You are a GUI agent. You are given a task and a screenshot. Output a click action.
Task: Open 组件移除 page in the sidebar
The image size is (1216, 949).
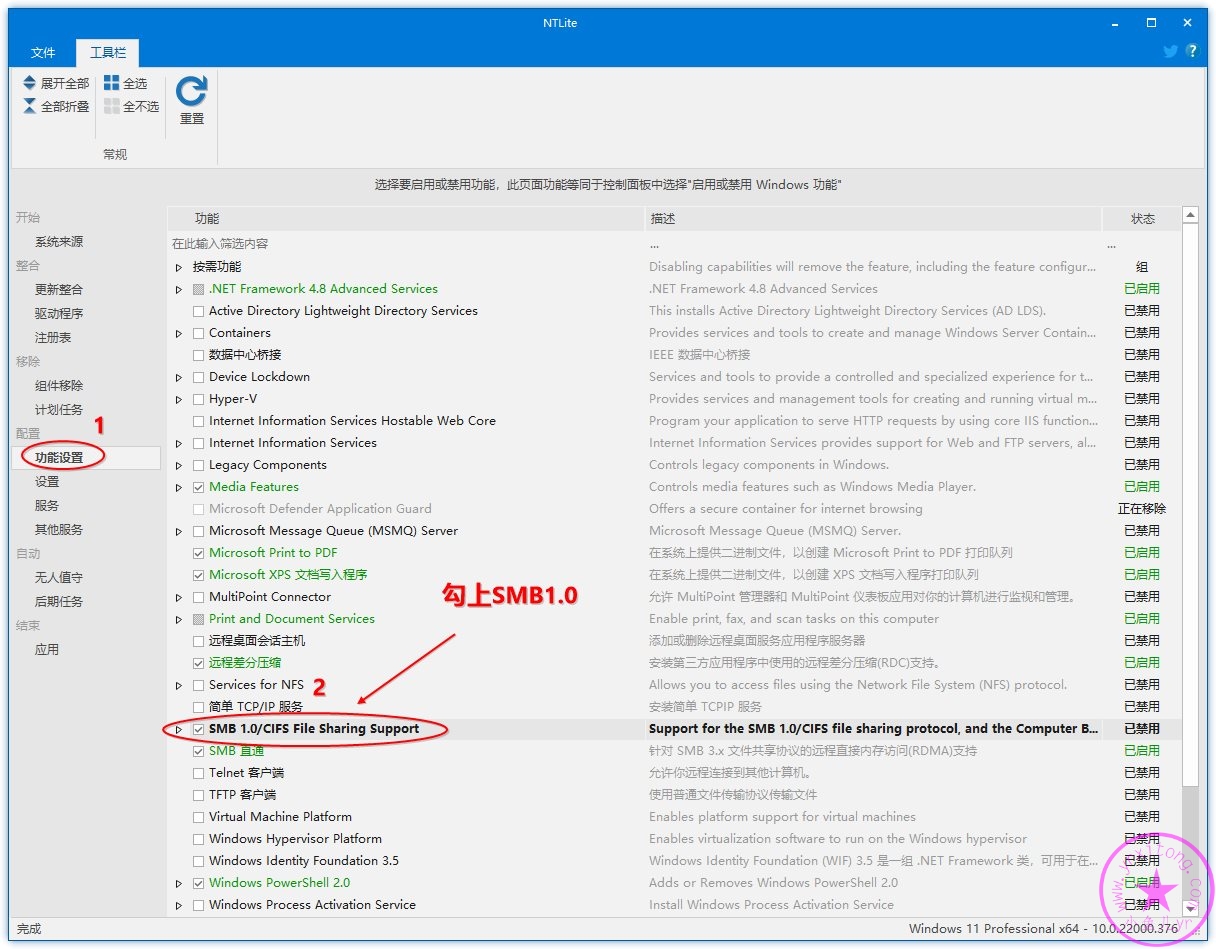(59, 386)
